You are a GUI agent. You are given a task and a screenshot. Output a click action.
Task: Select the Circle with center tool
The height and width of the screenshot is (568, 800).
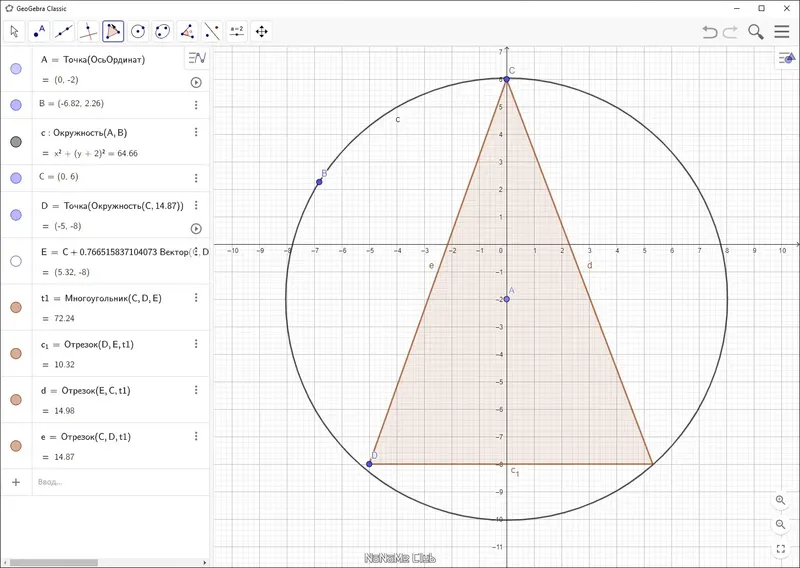[138, 32]
